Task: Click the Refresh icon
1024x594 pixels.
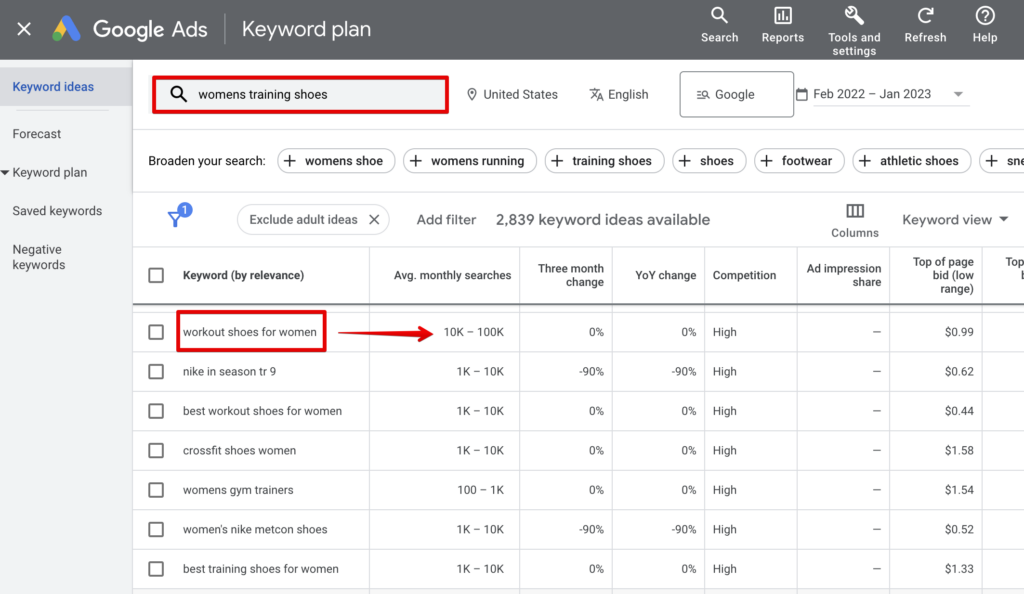Action: pyautogui.click(x=925, y=16)
